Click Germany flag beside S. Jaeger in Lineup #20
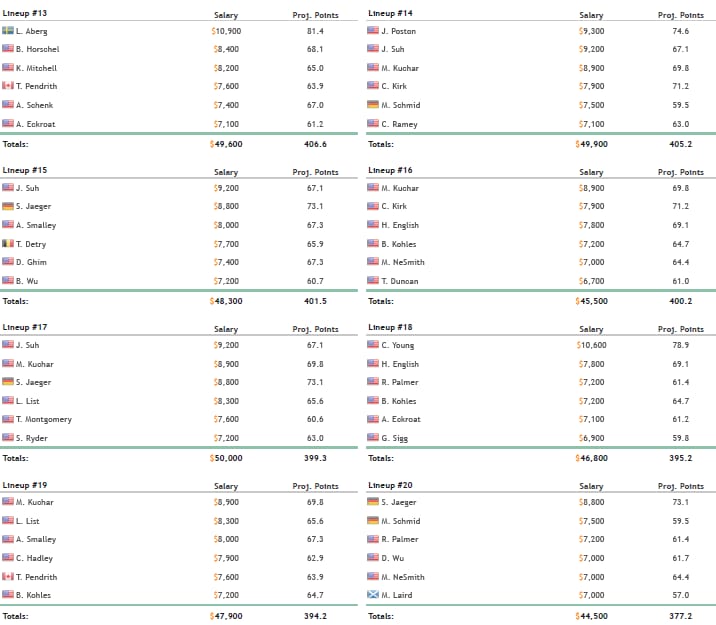This screenshot has height=625, width=716. coord(373,502)
